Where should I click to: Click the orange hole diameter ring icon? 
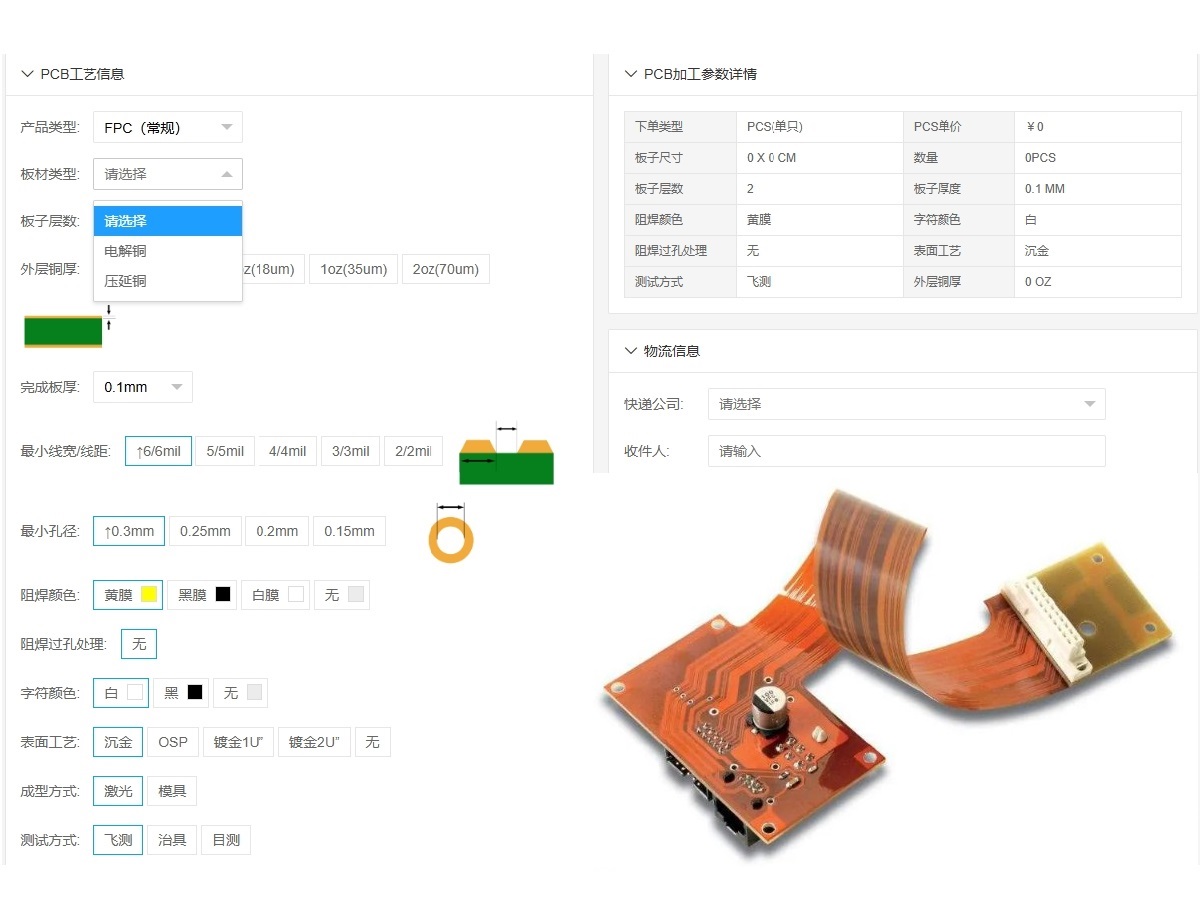[x=451, y=540]
